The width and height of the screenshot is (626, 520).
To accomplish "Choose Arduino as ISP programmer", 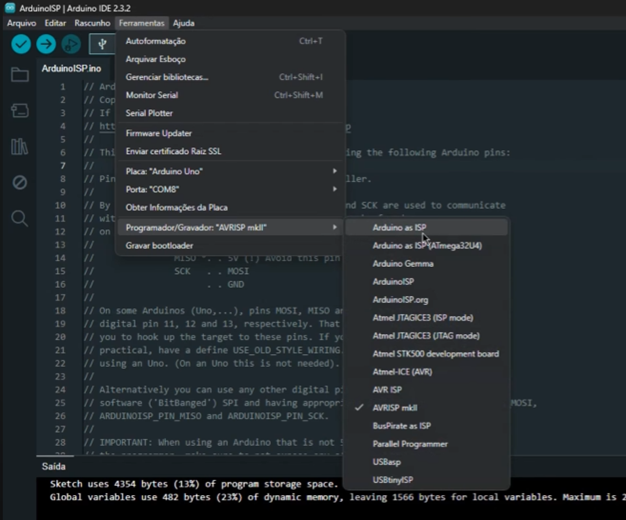I will [400, 228].
